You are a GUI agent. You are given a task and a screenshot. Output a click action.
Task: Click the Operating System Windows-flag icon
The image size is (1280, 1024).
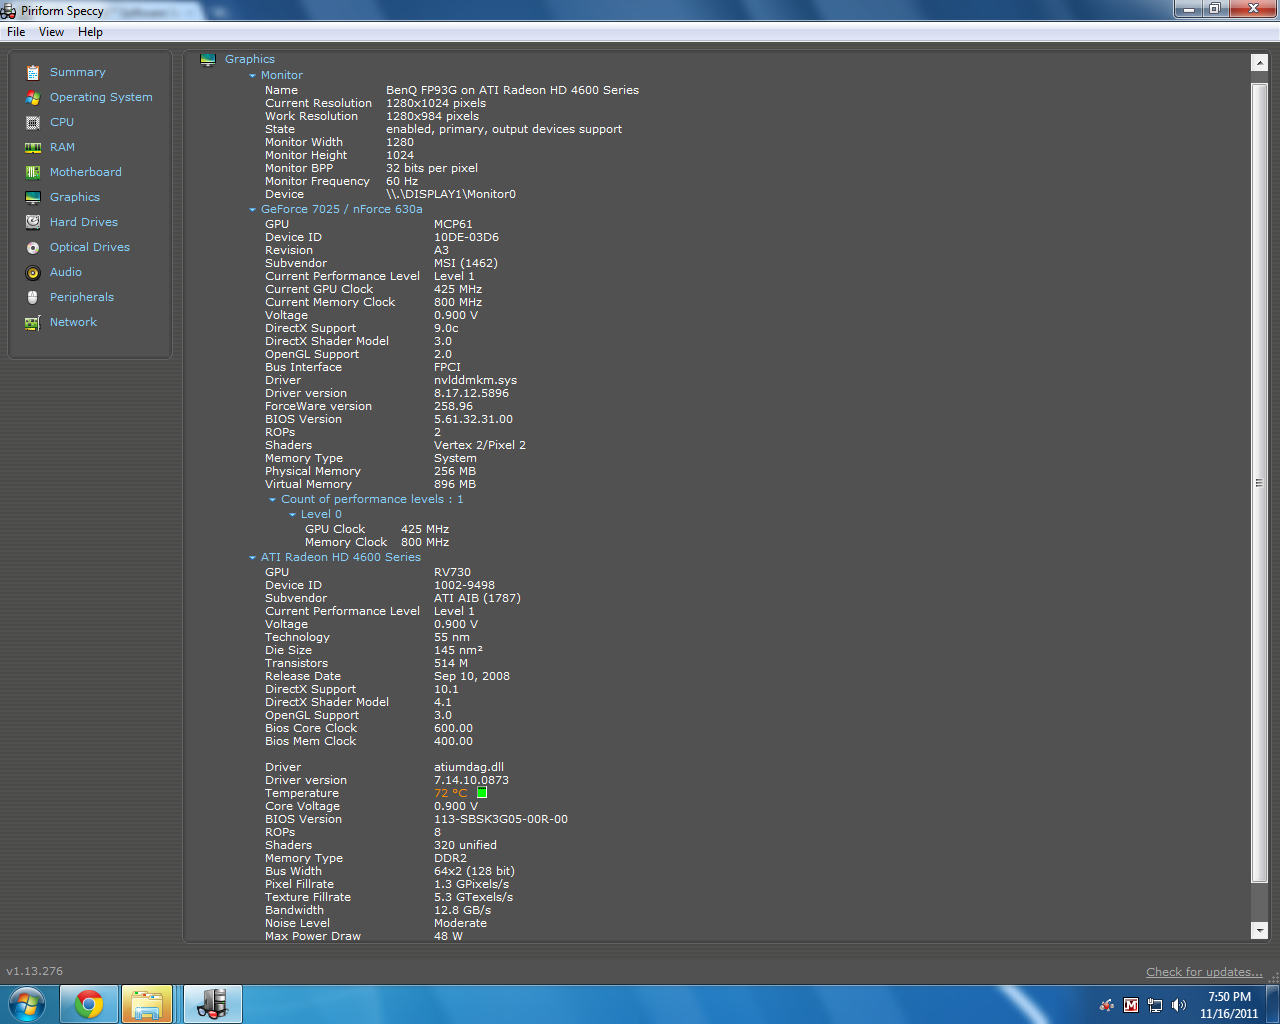pos(33,97)
